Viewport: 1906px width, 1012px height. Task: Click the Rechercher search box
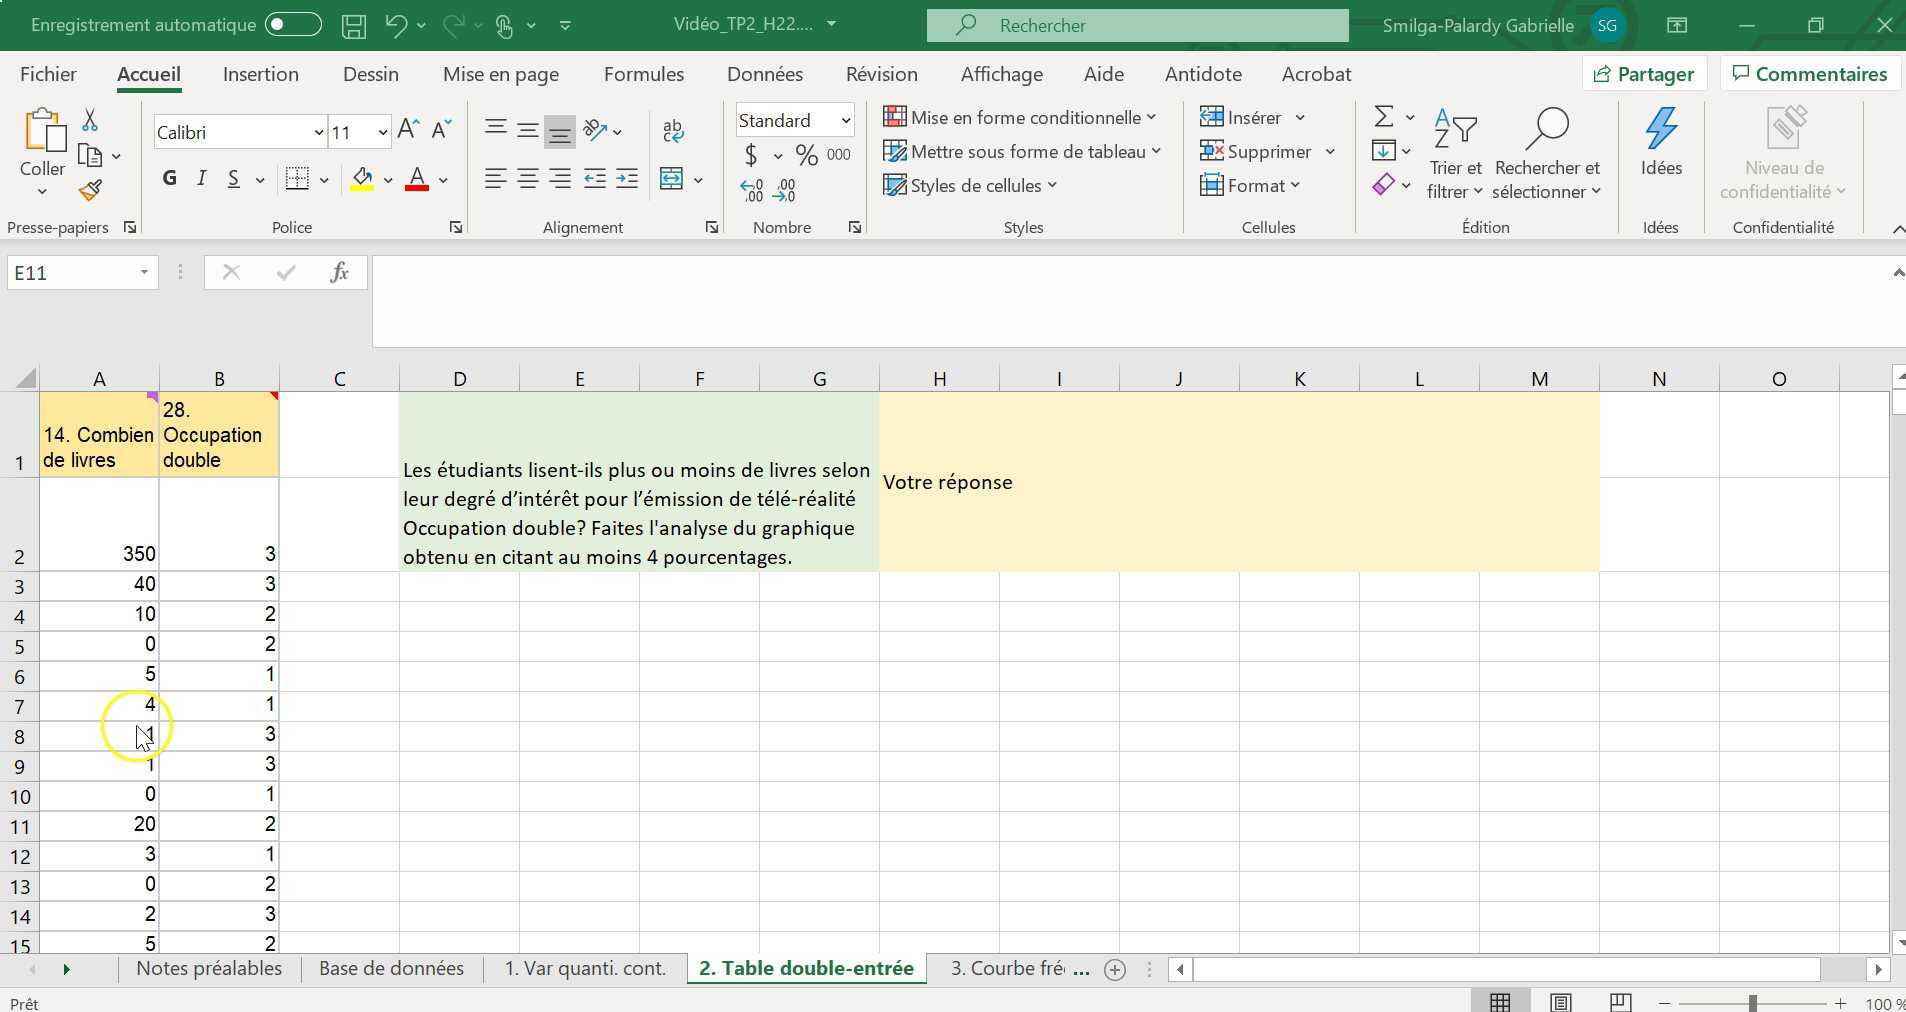pyautogui.click(x=1138, y=26)
